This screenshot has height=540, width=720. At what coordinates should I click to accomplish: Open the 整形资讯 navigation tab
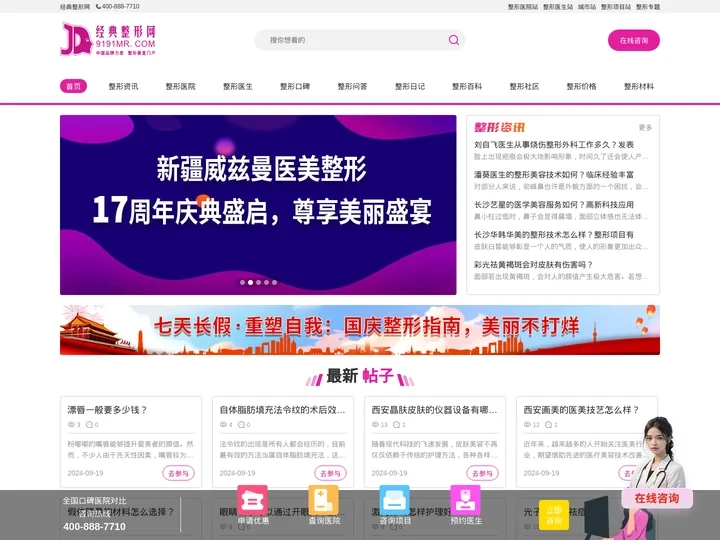[x=123, y=86]
